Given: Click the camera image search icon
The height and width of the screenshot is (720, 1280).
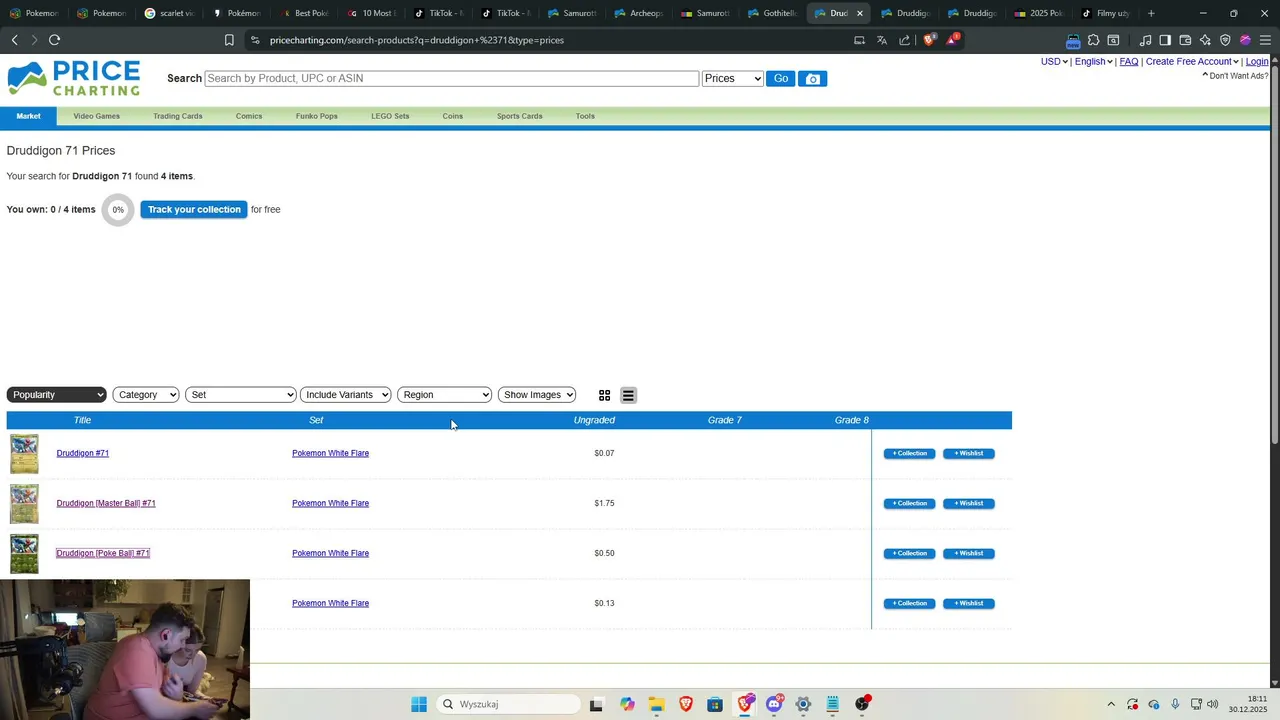Looking at the screenshot, I should (x=812, y=79).
